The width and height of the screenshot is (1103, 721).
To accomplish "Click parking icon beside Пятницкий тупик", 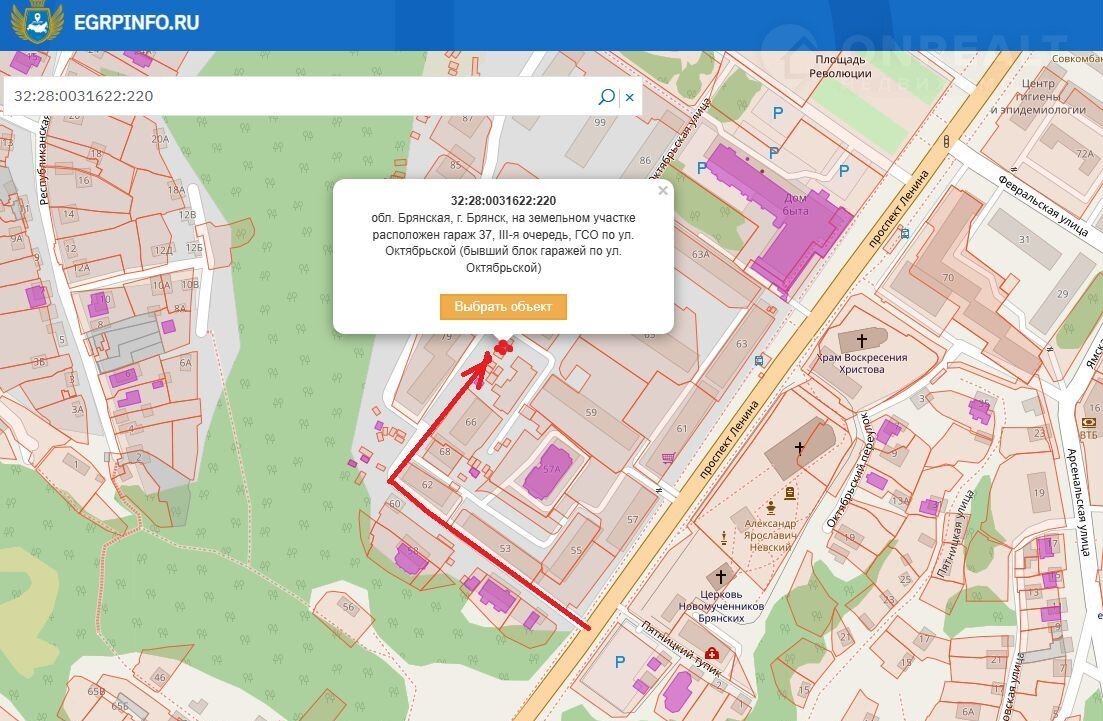I will (x=619, y=661).
